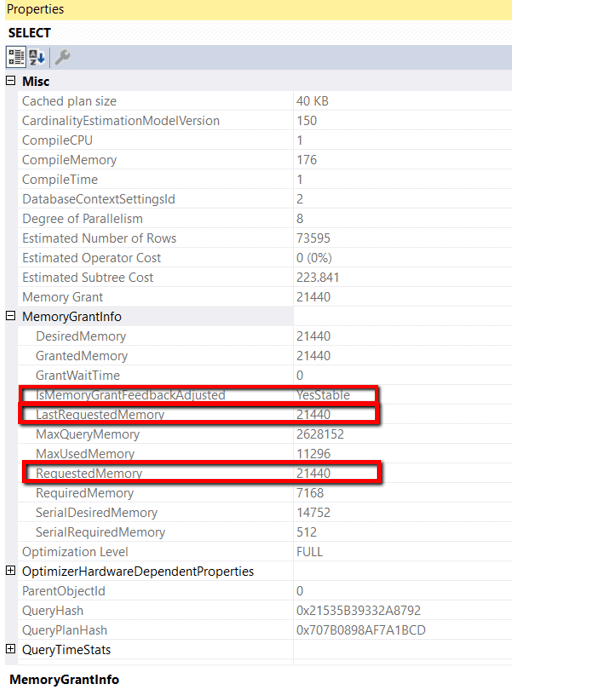
Task: Click the QueryHash value field
Action: (403, 610)
